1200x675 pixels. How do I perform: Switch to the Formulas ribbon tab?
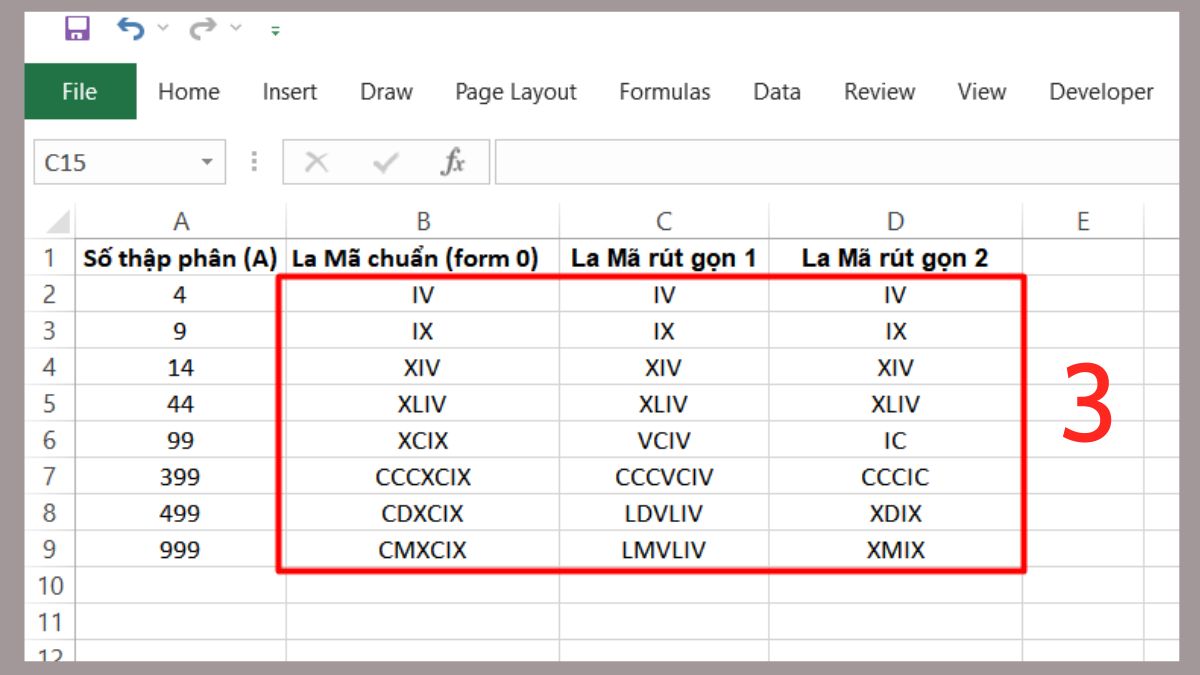point(664,91)
